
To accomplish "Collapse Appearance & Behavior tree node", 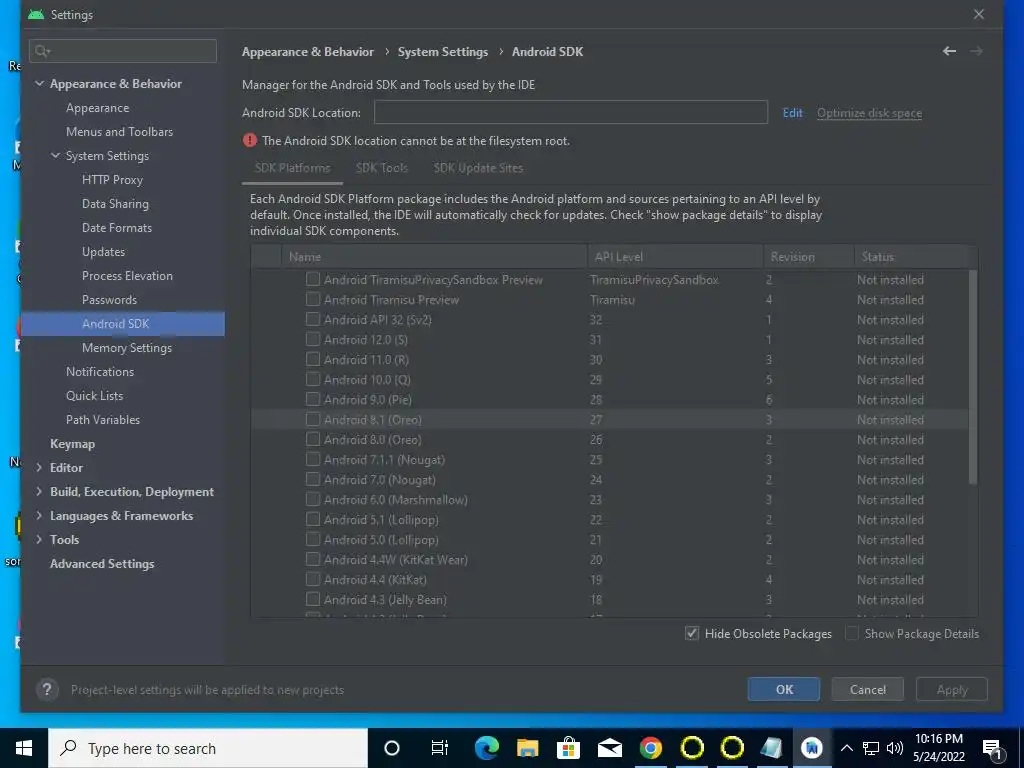I will (39, 84).
